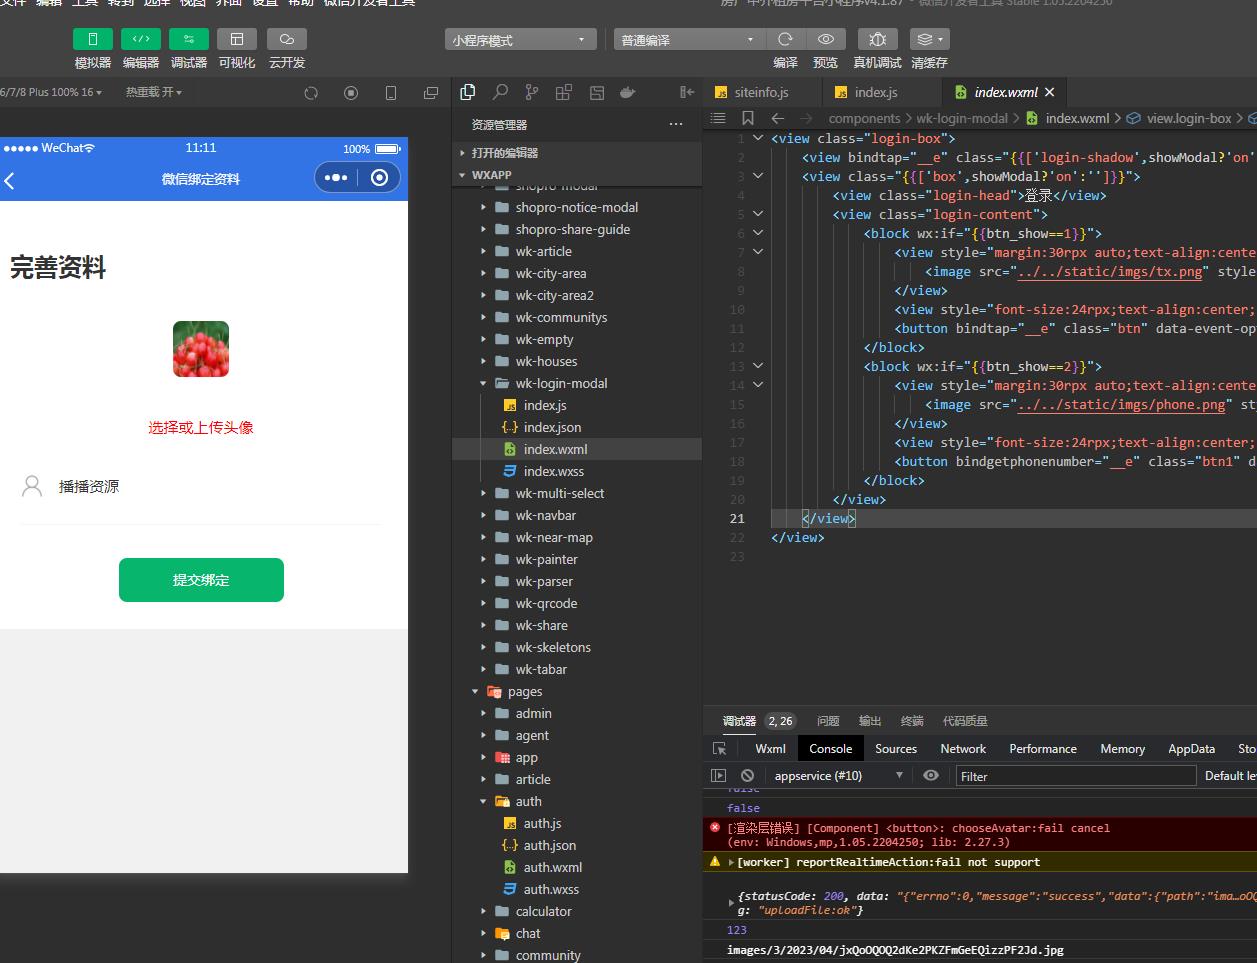
Task: Open the search icon in the explorer sidebar
Action: tap(500, 92)
